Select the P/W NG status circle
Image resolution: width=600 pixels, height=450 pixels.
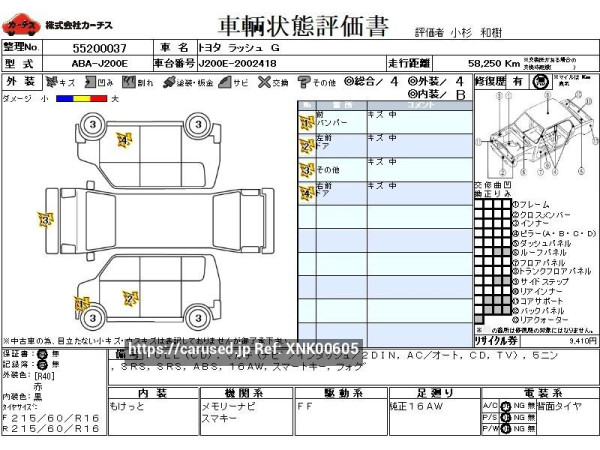[x=505, y=429]
